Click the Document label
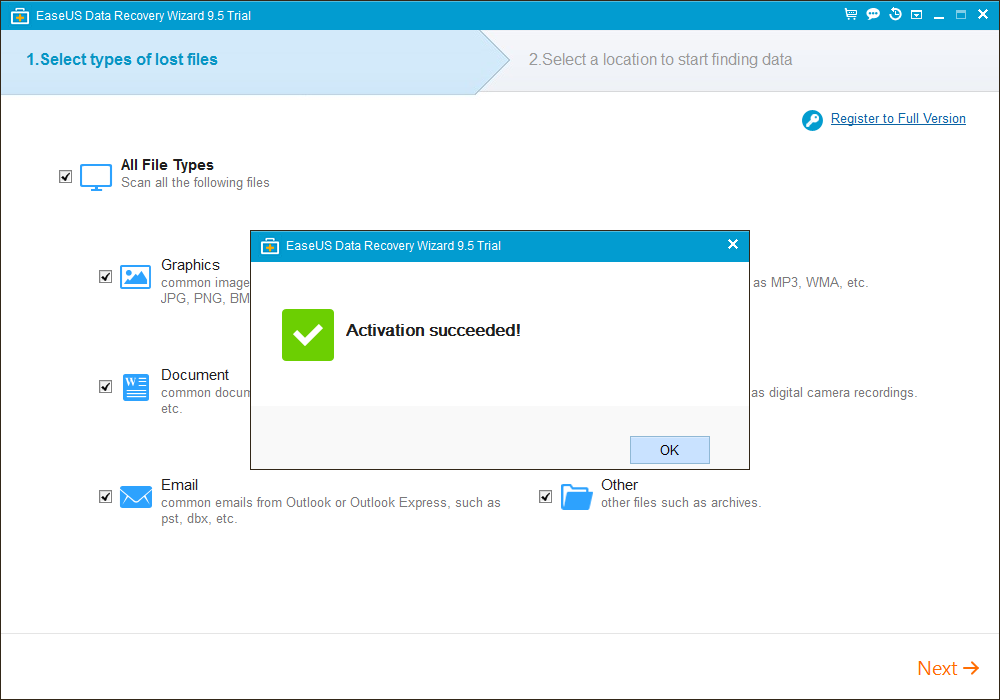The height and width of the screenshot is (700, 1000). (x=195, y=375)
